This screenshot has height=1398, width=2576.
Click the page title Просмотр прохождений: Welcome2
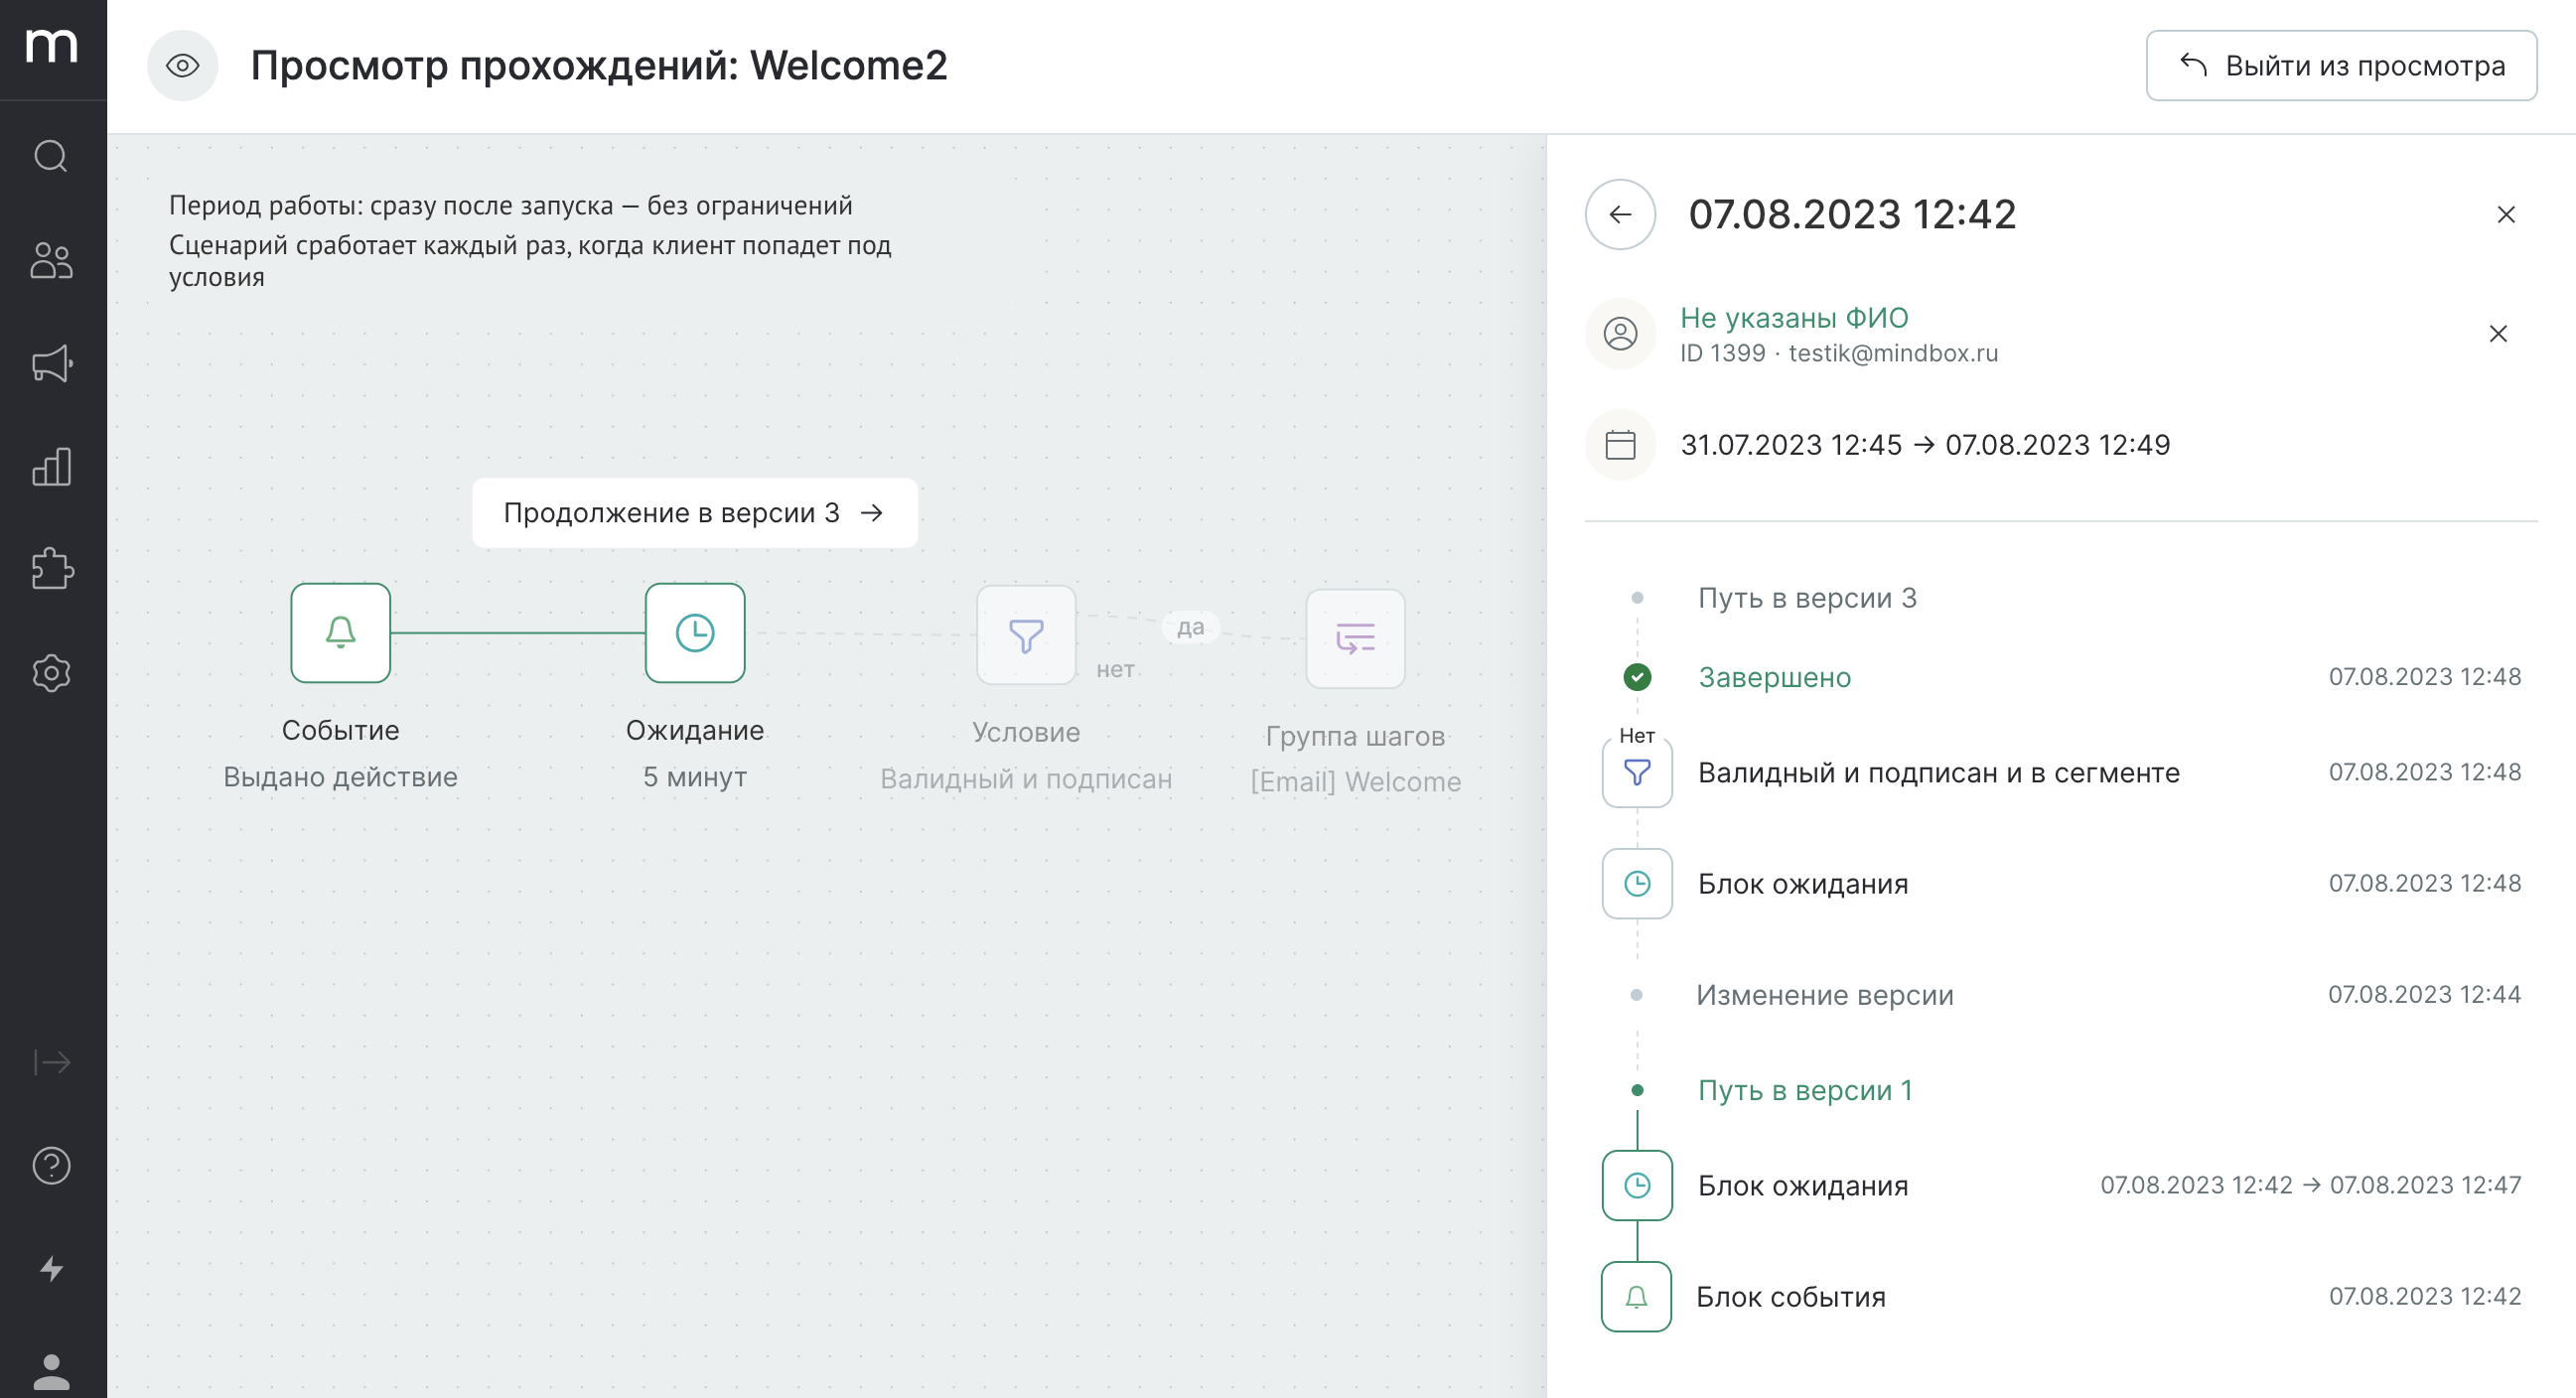click(x=598, y=66)
